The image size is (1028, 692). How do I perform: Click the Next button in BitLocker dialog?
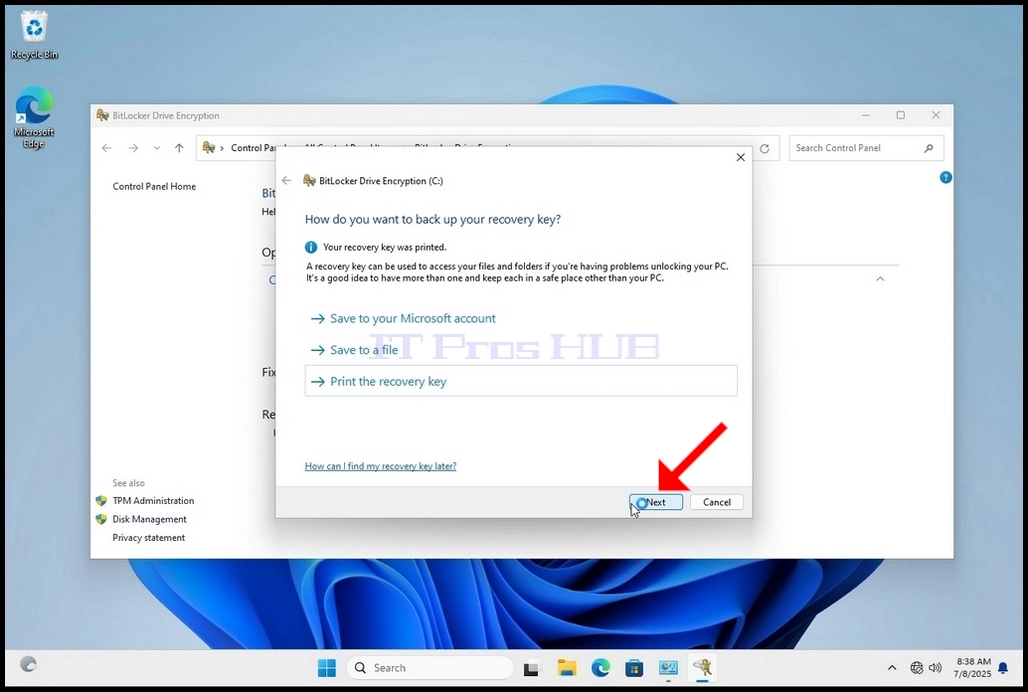656,502
